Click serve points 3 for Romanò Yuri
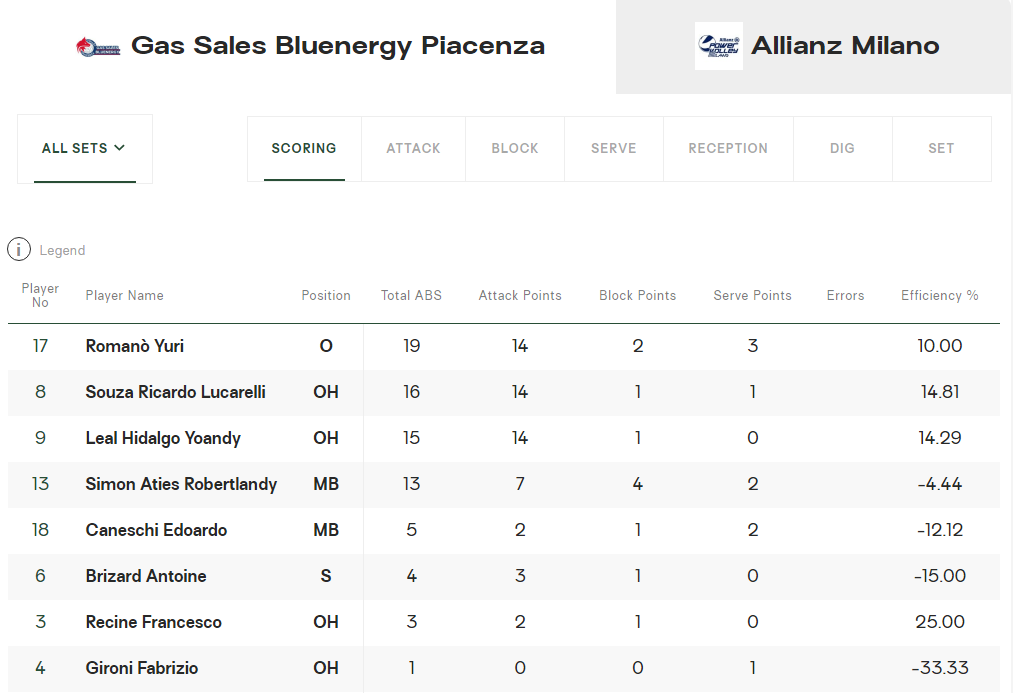Image resolution: width=1013 pixels, height=693 pixels. point(753,346)
